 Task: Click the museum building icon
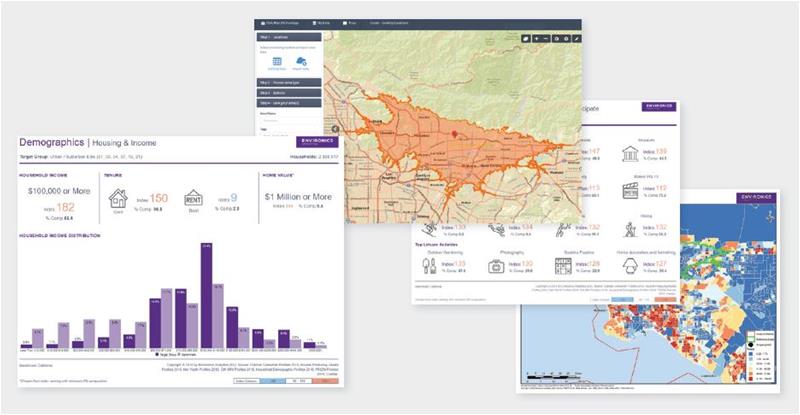pos(632,153)
